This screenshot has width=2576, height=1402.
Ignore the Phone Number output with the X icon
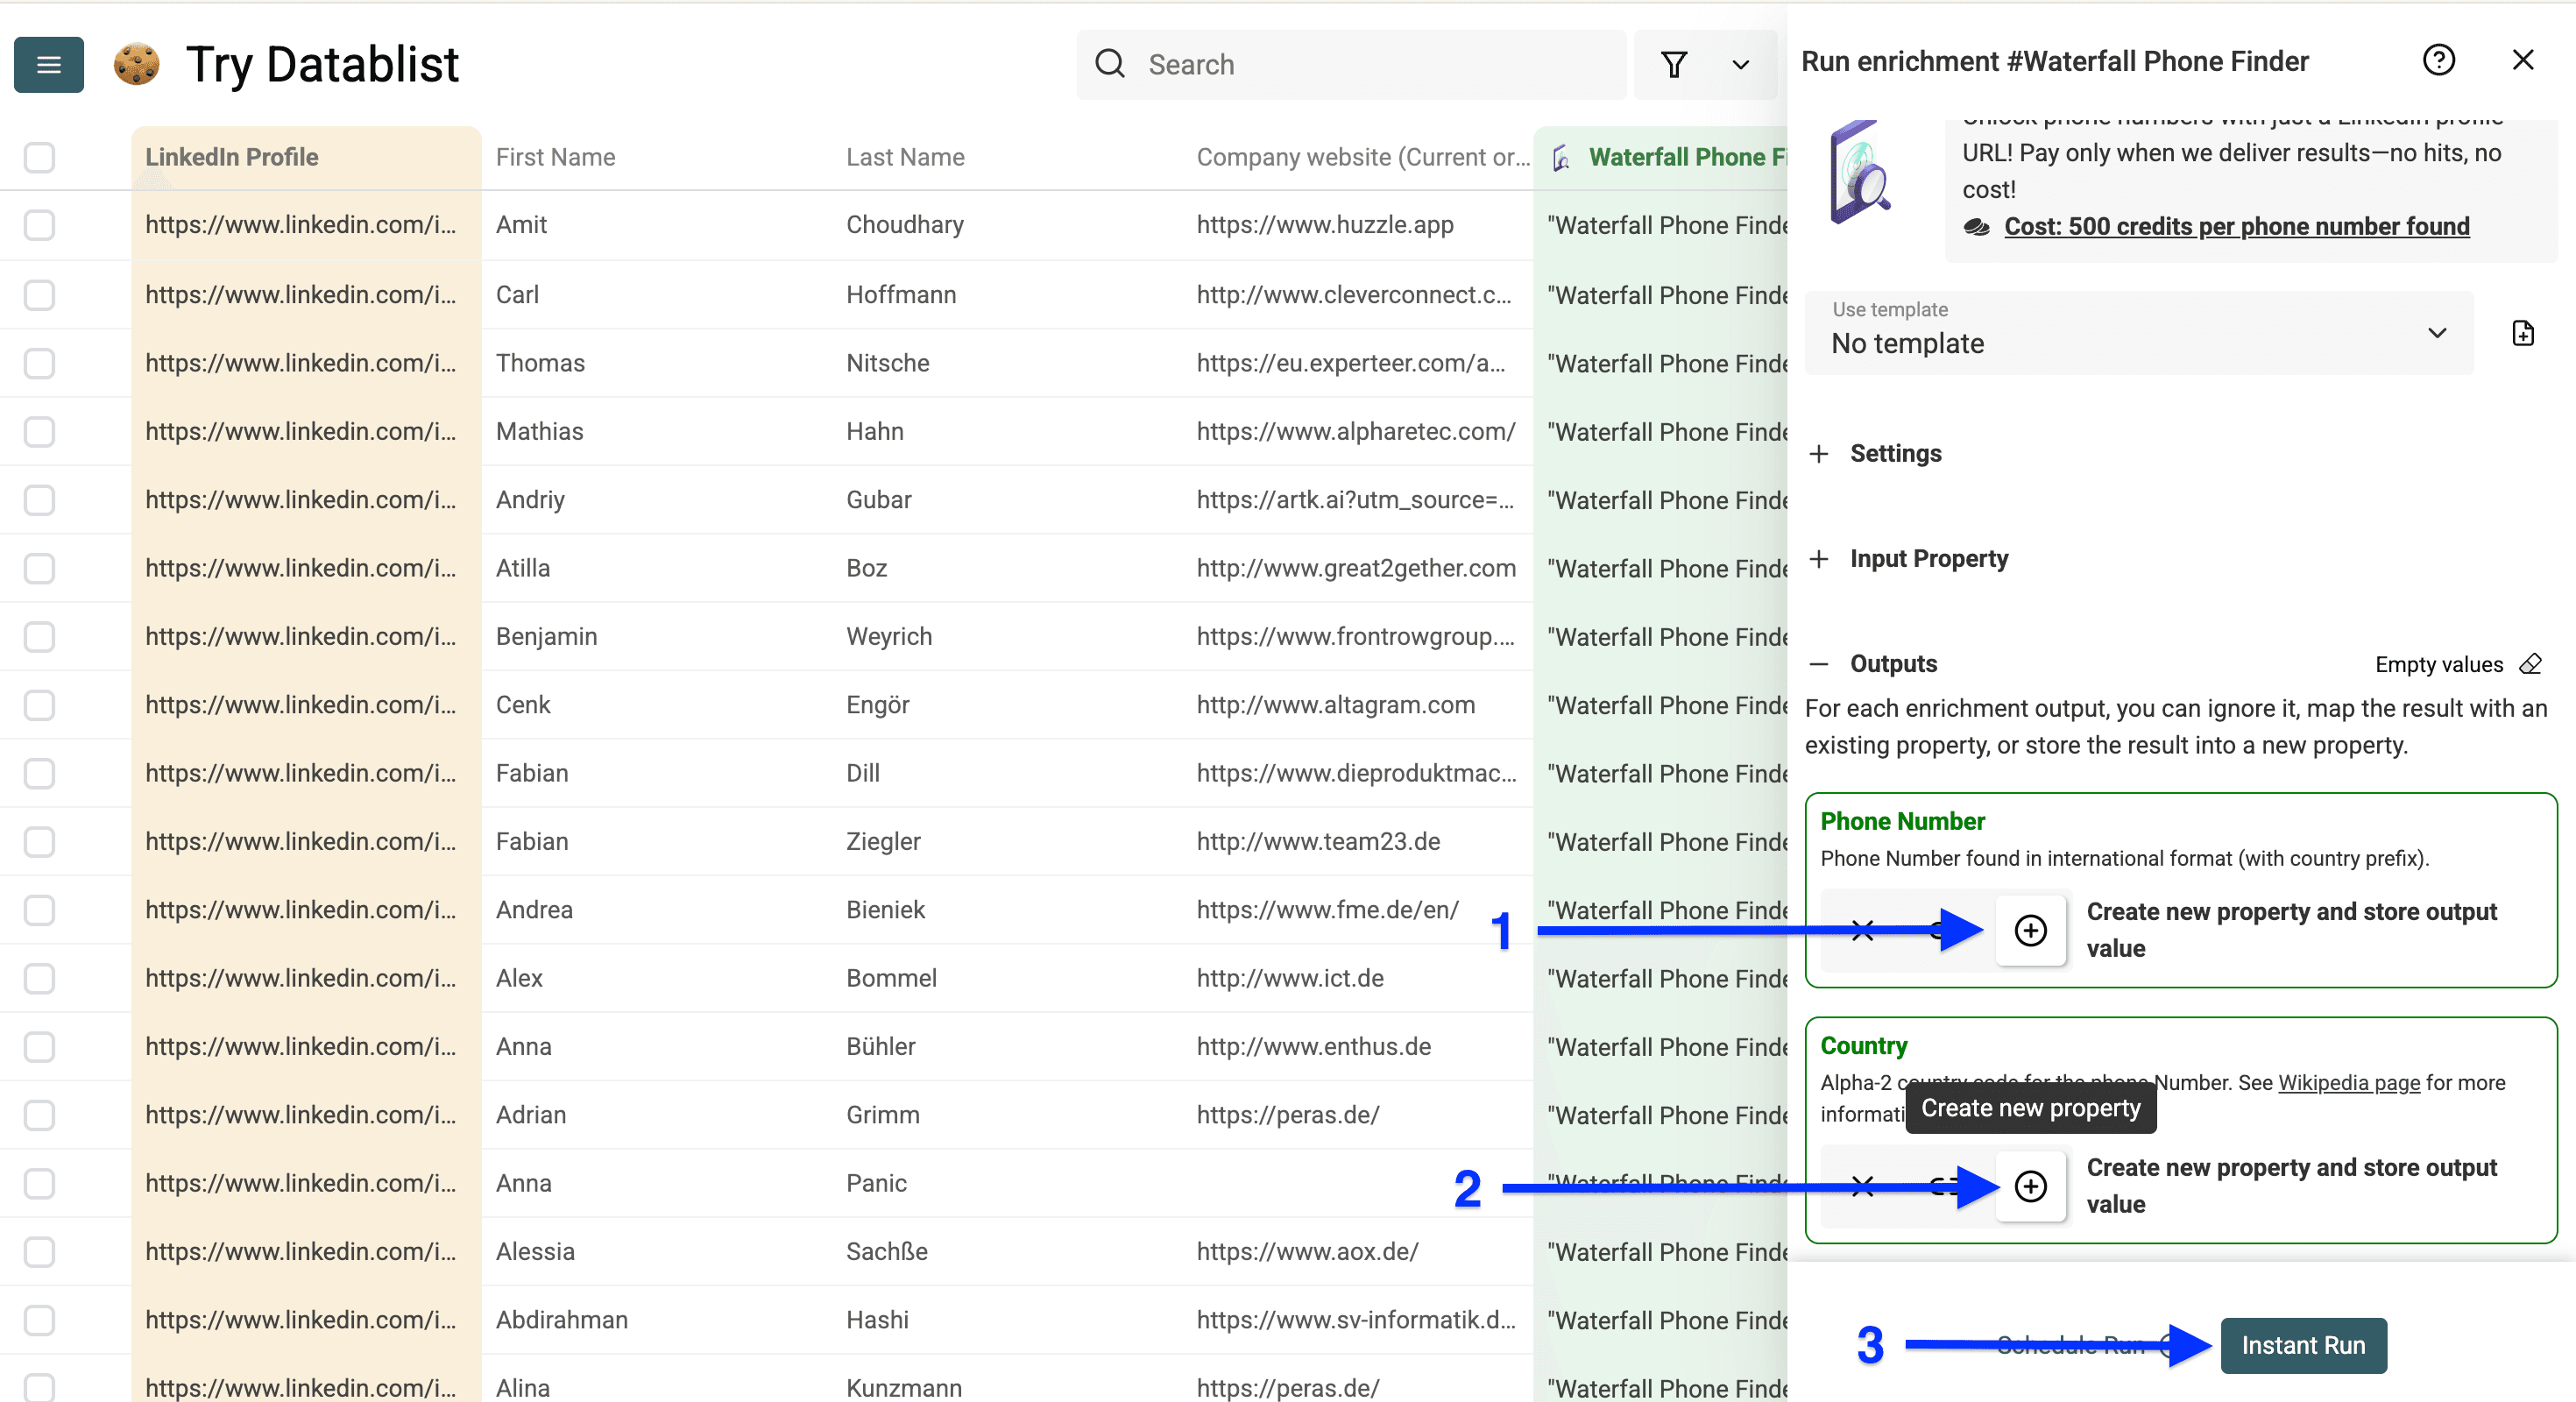pyautogui.click(x=1861, y=930)
